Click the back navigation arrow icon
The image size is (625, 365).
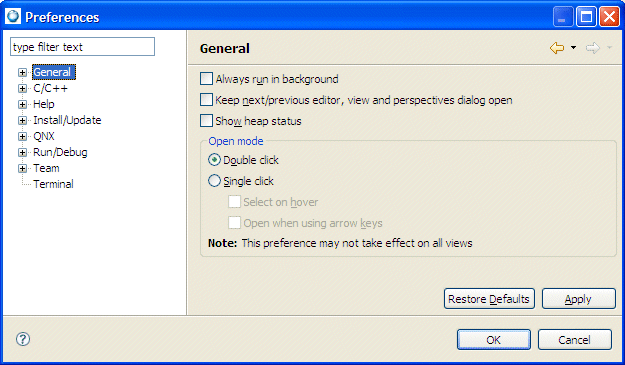[x=557, y=48]
